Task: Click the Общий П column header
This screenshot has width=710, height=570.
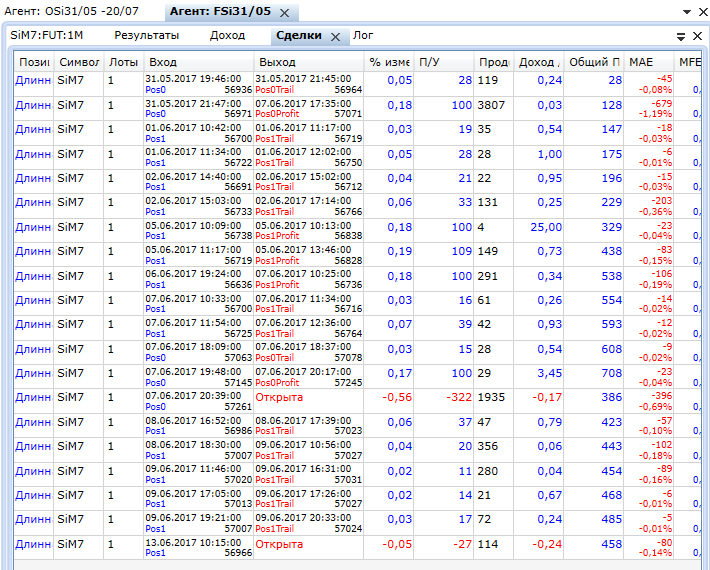Action: click(x=594, y=62)
